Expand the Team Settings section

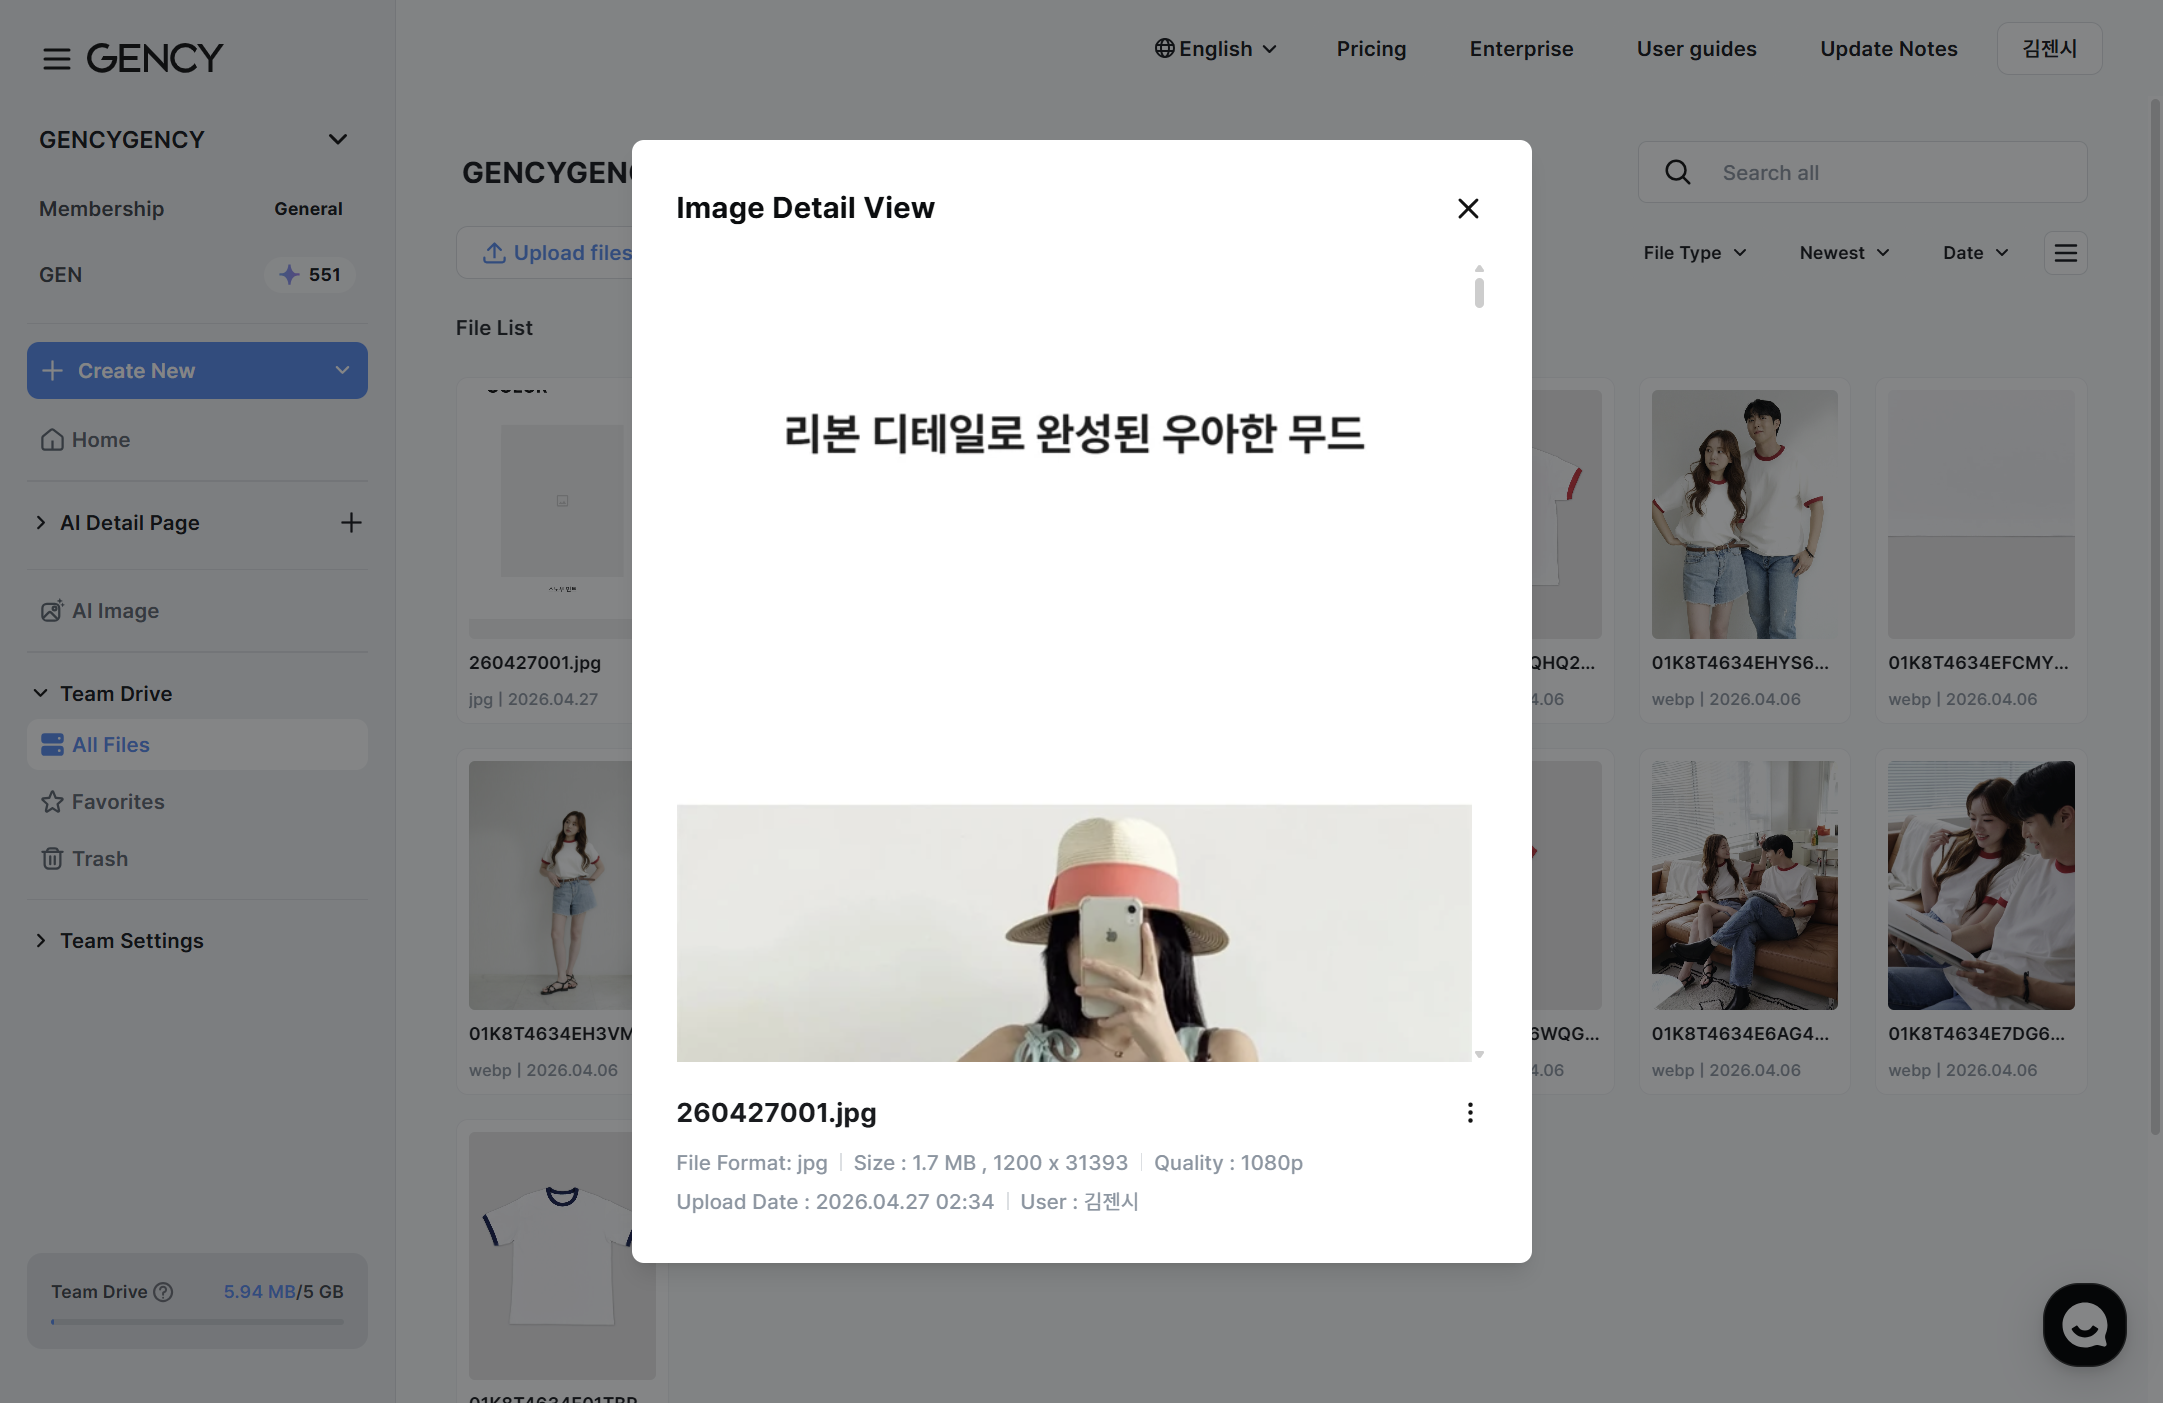coord(41,941)
